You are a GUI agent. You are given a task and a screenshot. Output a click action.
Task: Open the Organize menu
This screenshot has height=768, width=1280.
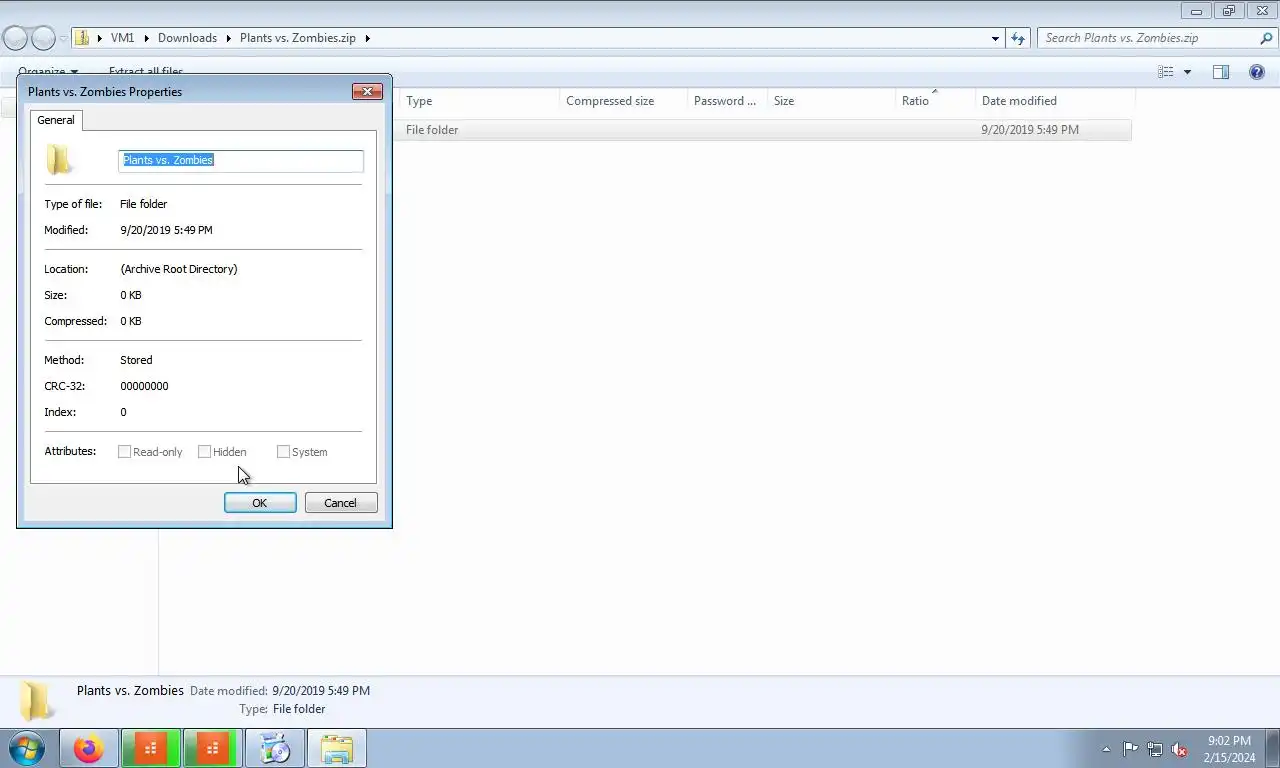click(48, 72)
